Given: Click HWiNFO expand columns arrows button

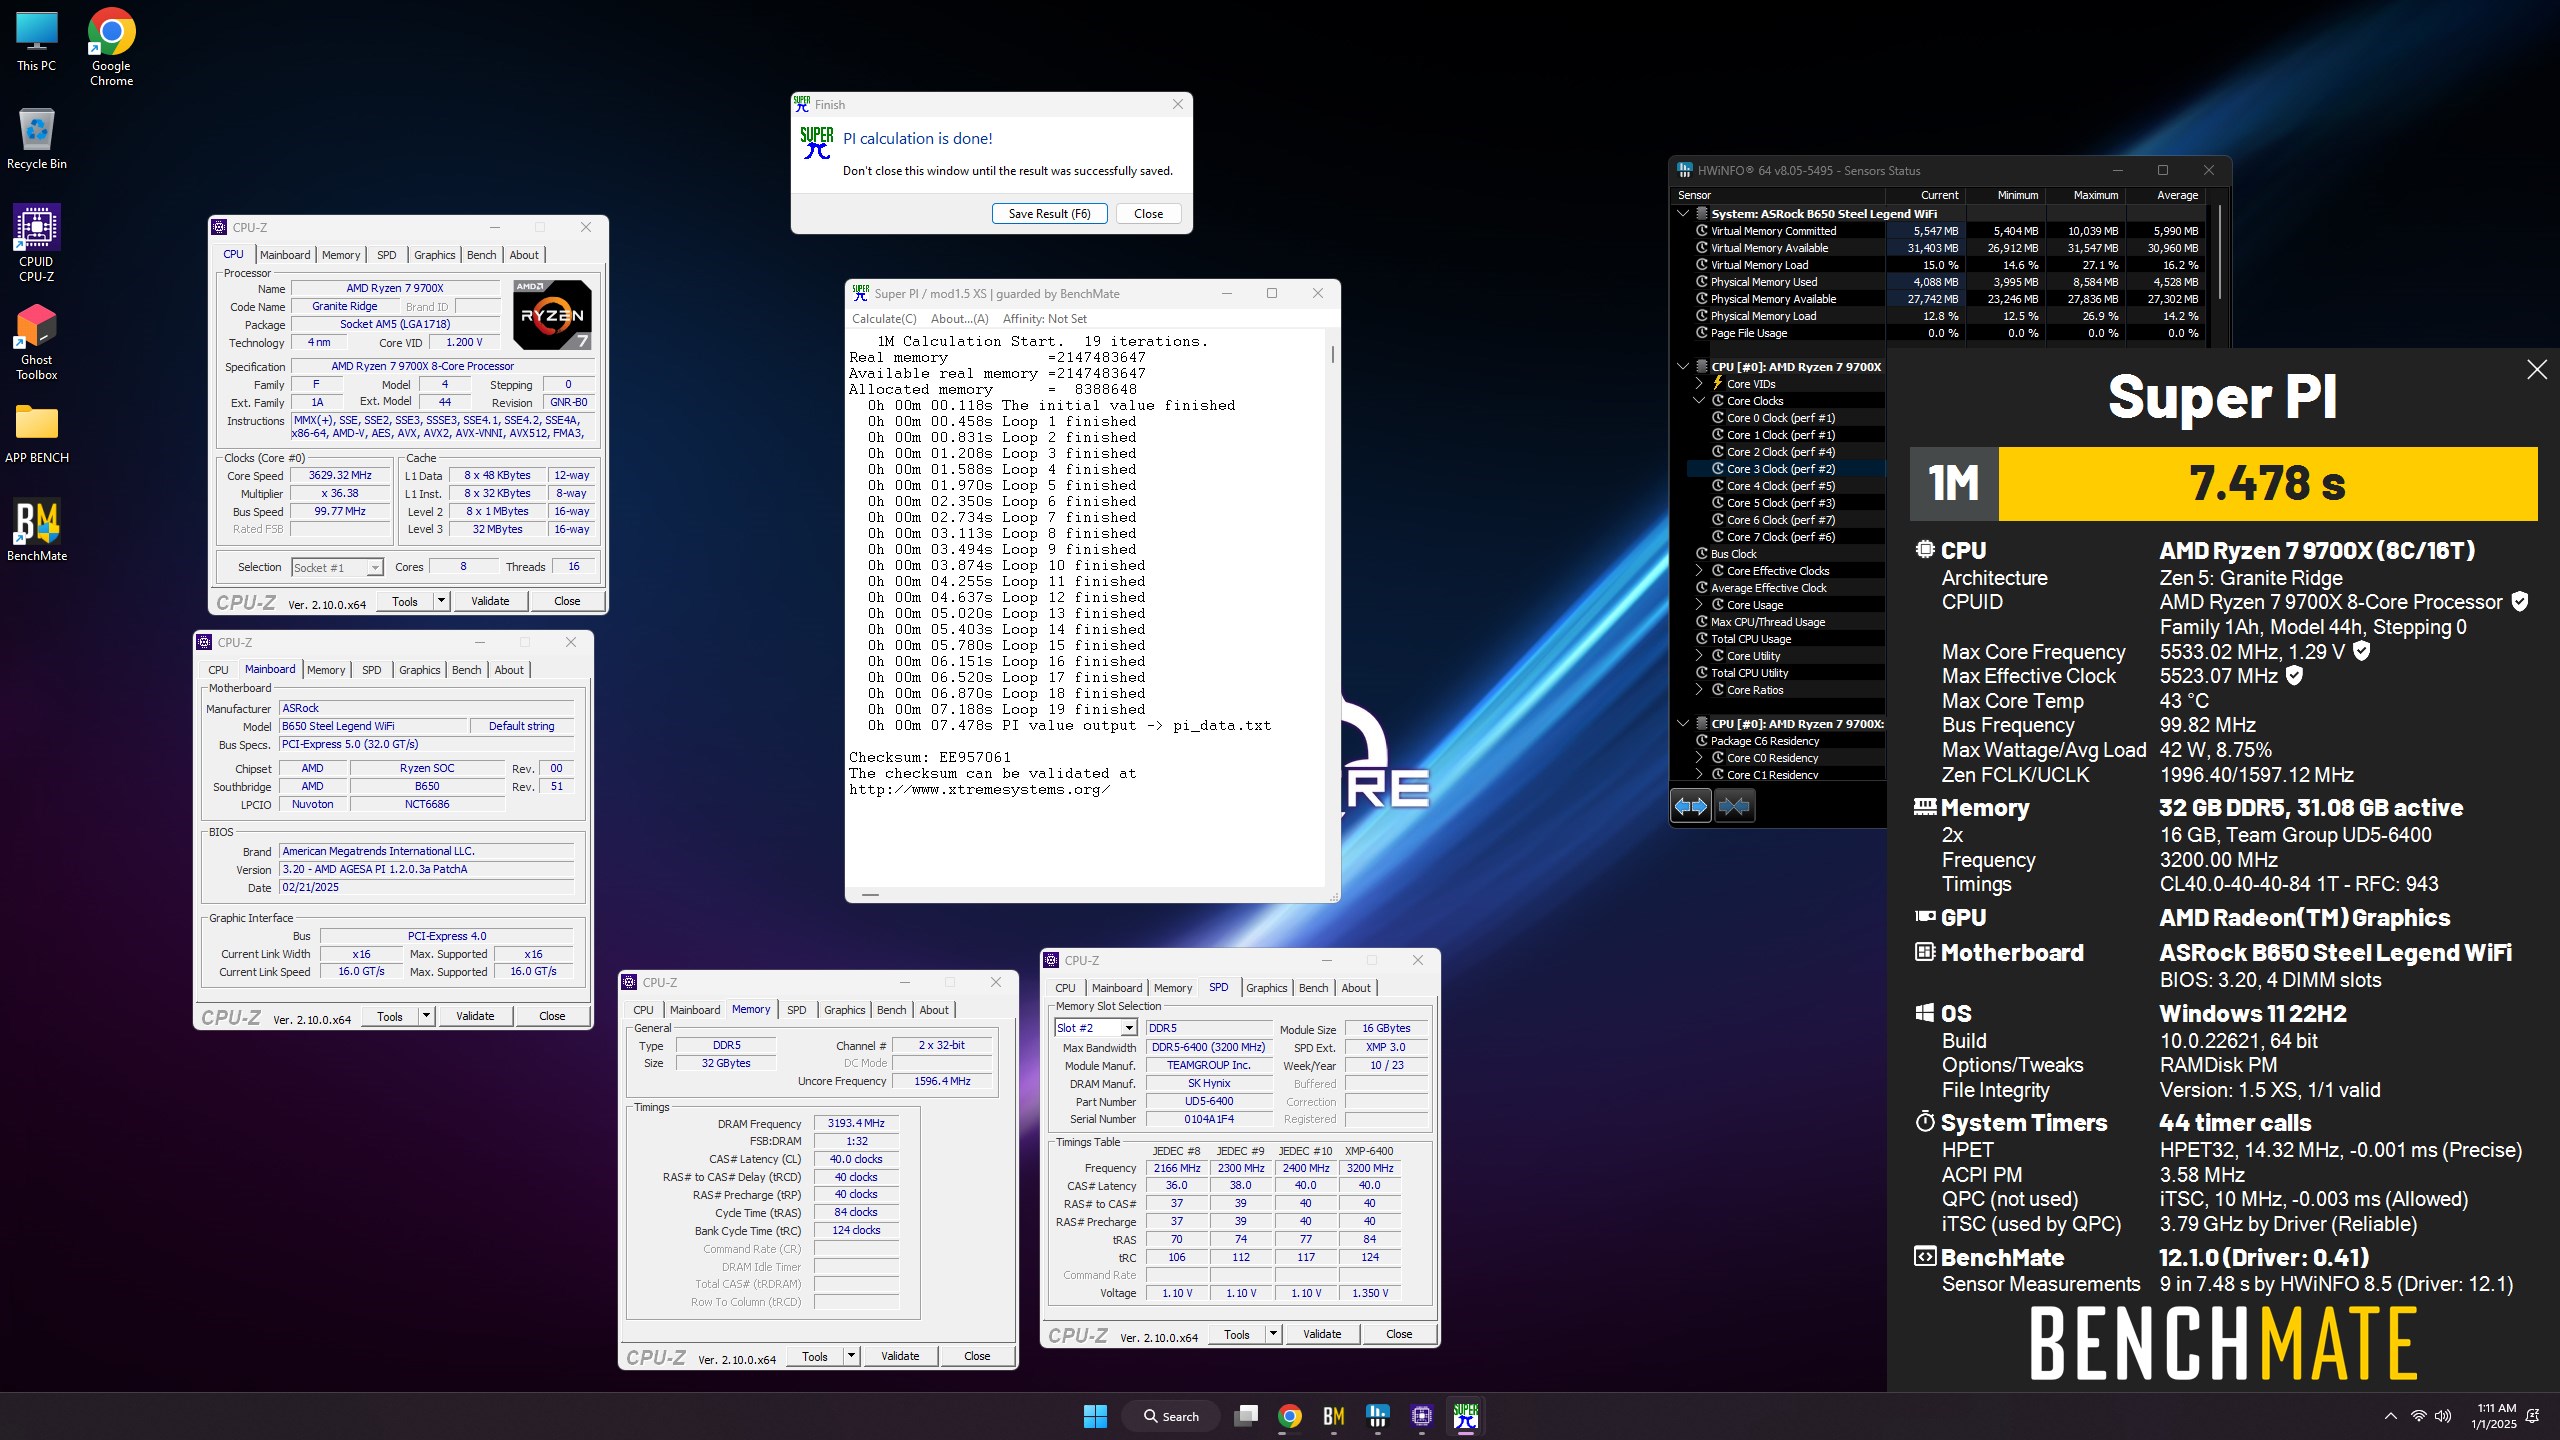Looking at the screenshot, I should pos(1691,806).
